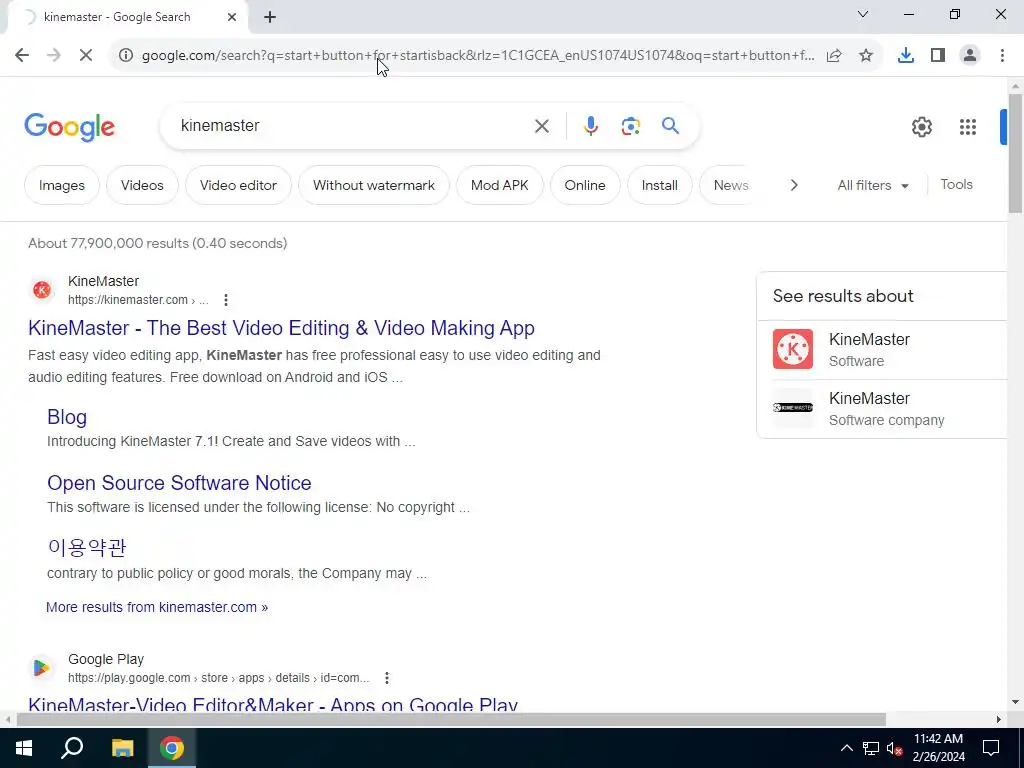
Task: Expand the All filters dropdown
Action: pyautogui.click(x=873, y=185)
